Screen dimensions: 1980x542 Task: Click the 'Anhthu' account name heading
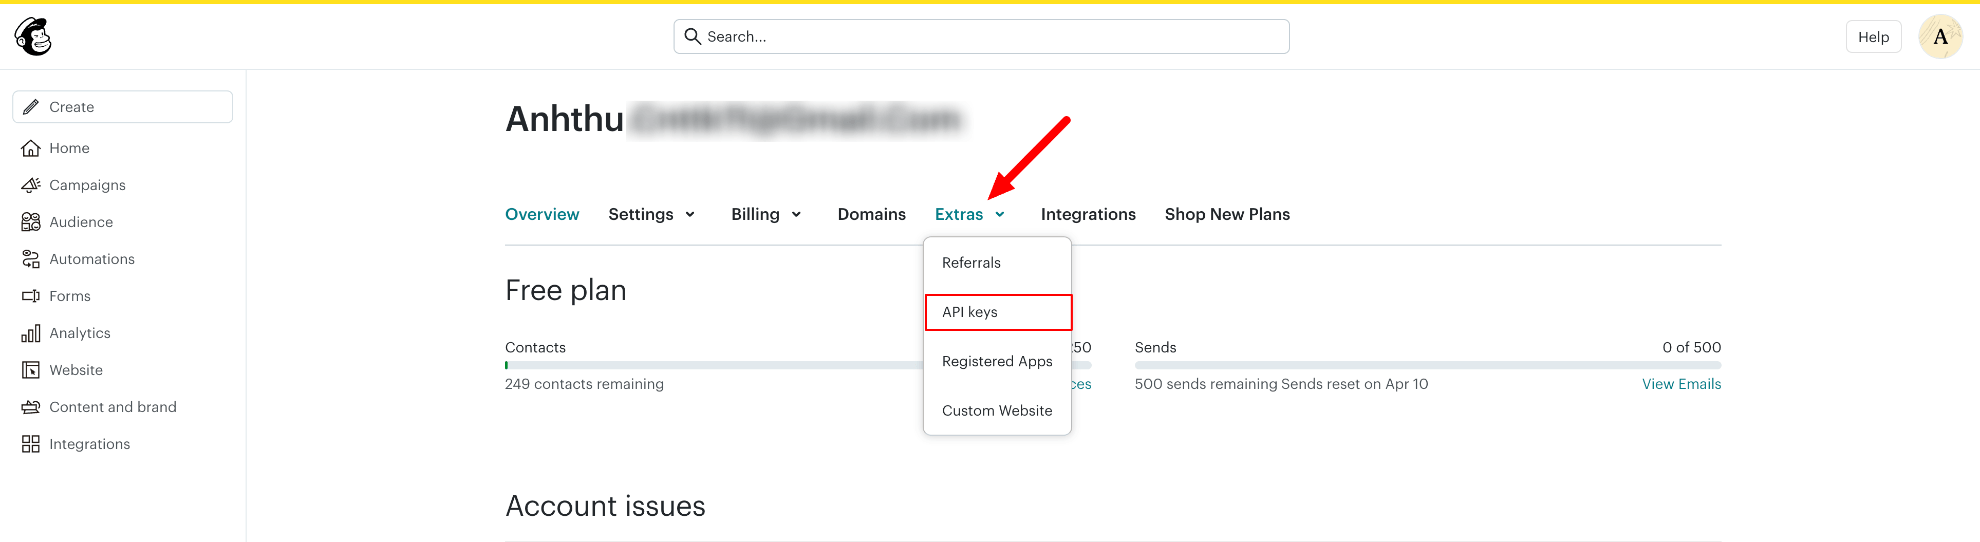click(x=565, y=119)
